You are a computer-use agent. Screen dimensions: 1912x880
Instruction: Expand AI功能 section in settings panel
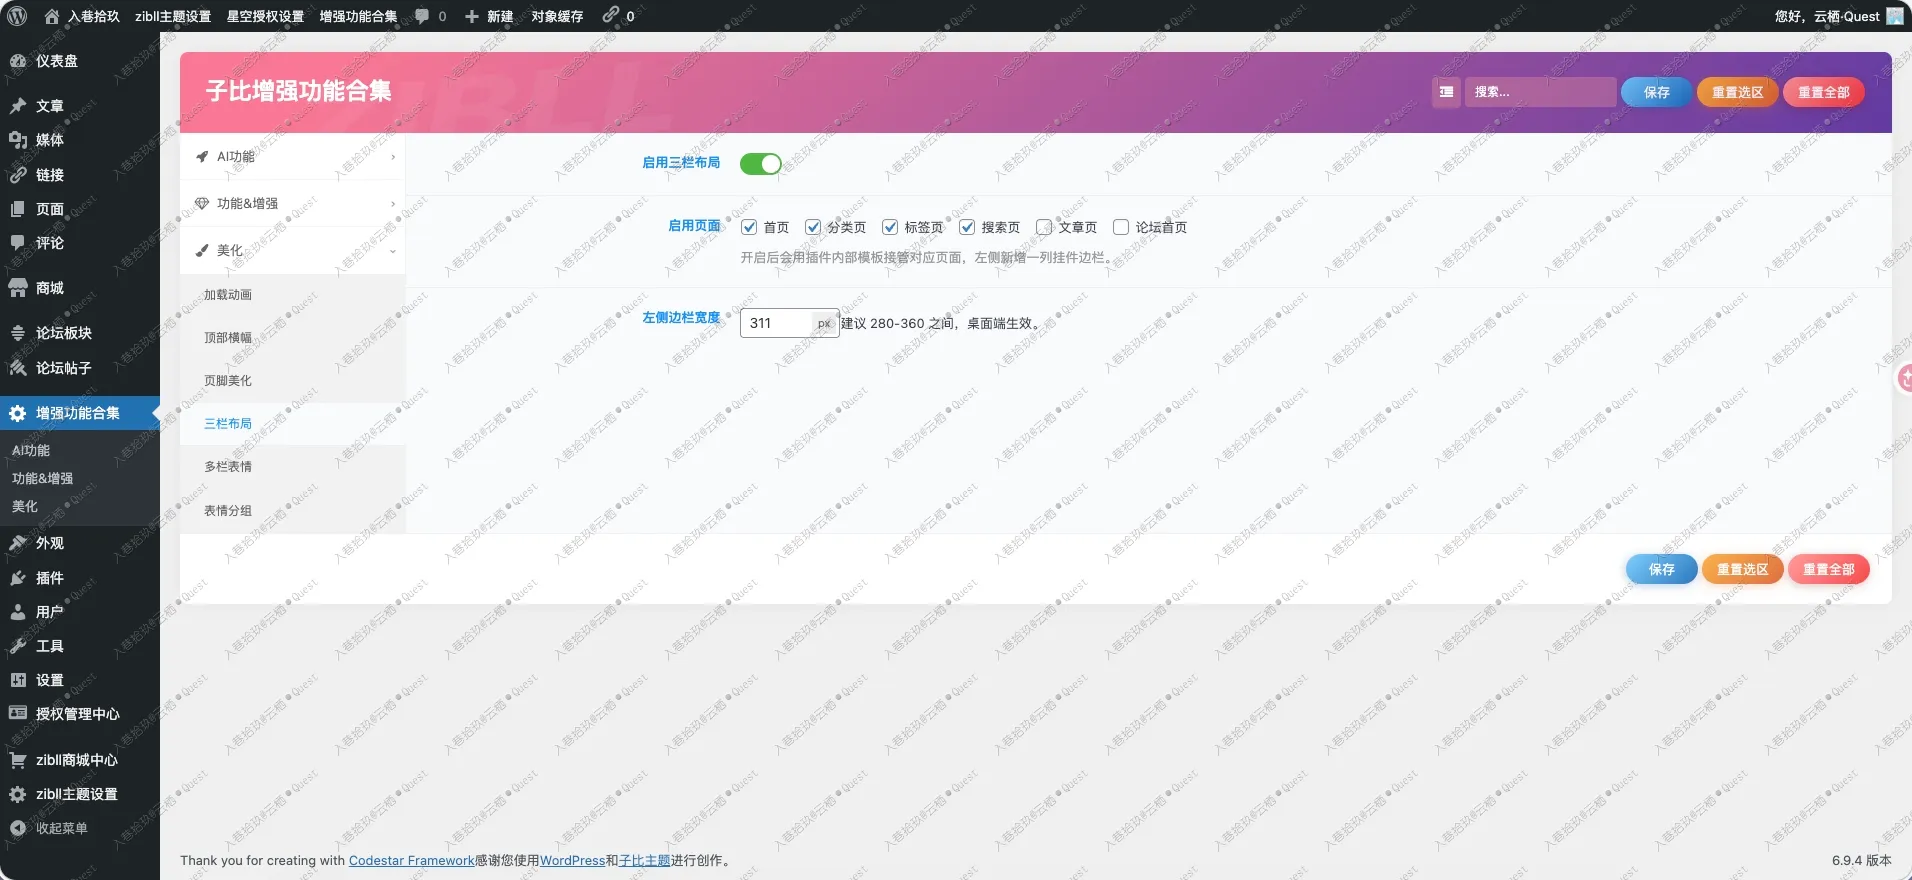click(x=293, y=157)
